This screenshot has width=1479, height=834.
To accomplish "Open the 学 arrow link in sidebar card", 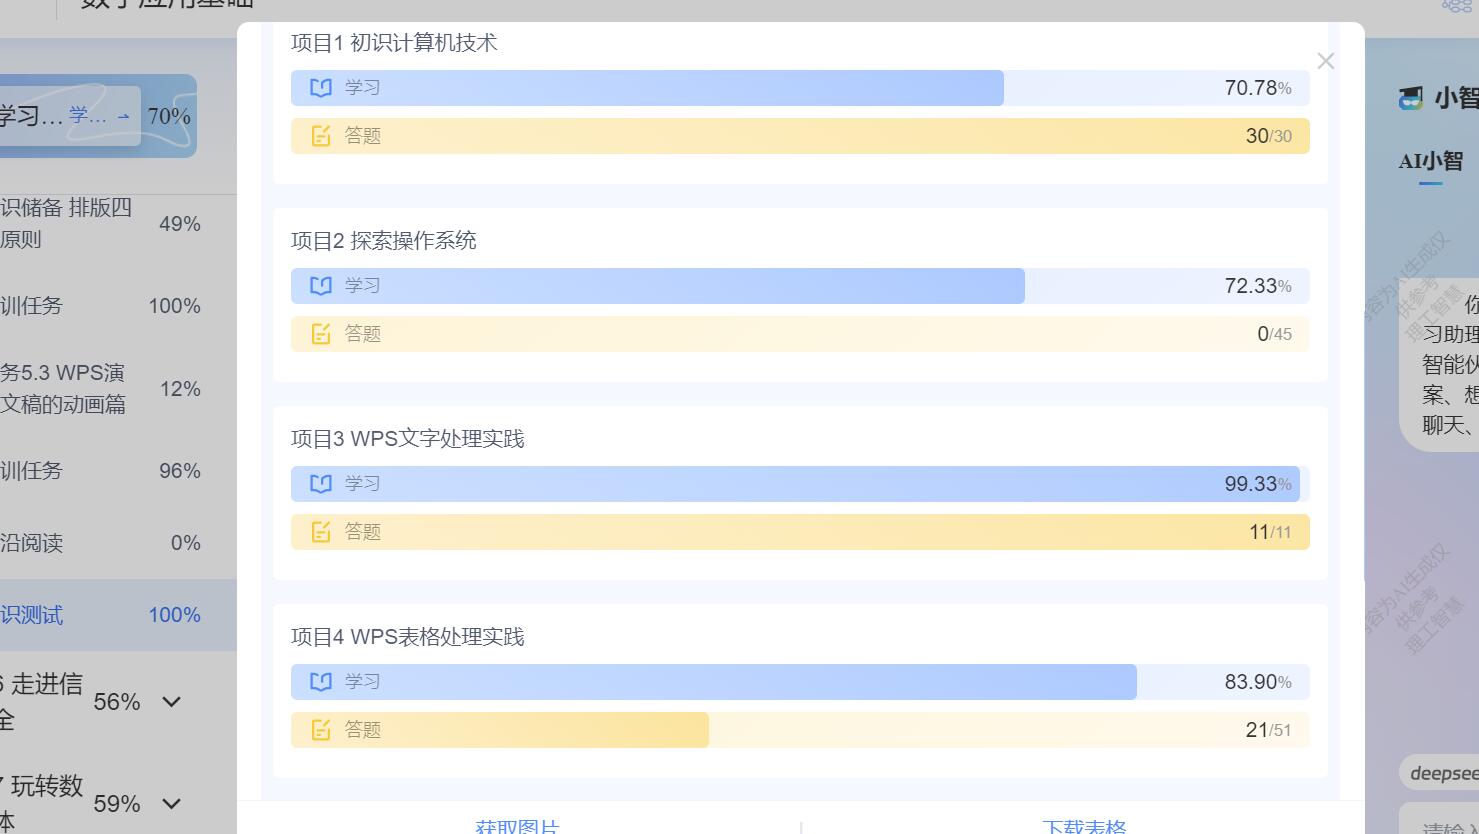I will (x=100, y=116).
